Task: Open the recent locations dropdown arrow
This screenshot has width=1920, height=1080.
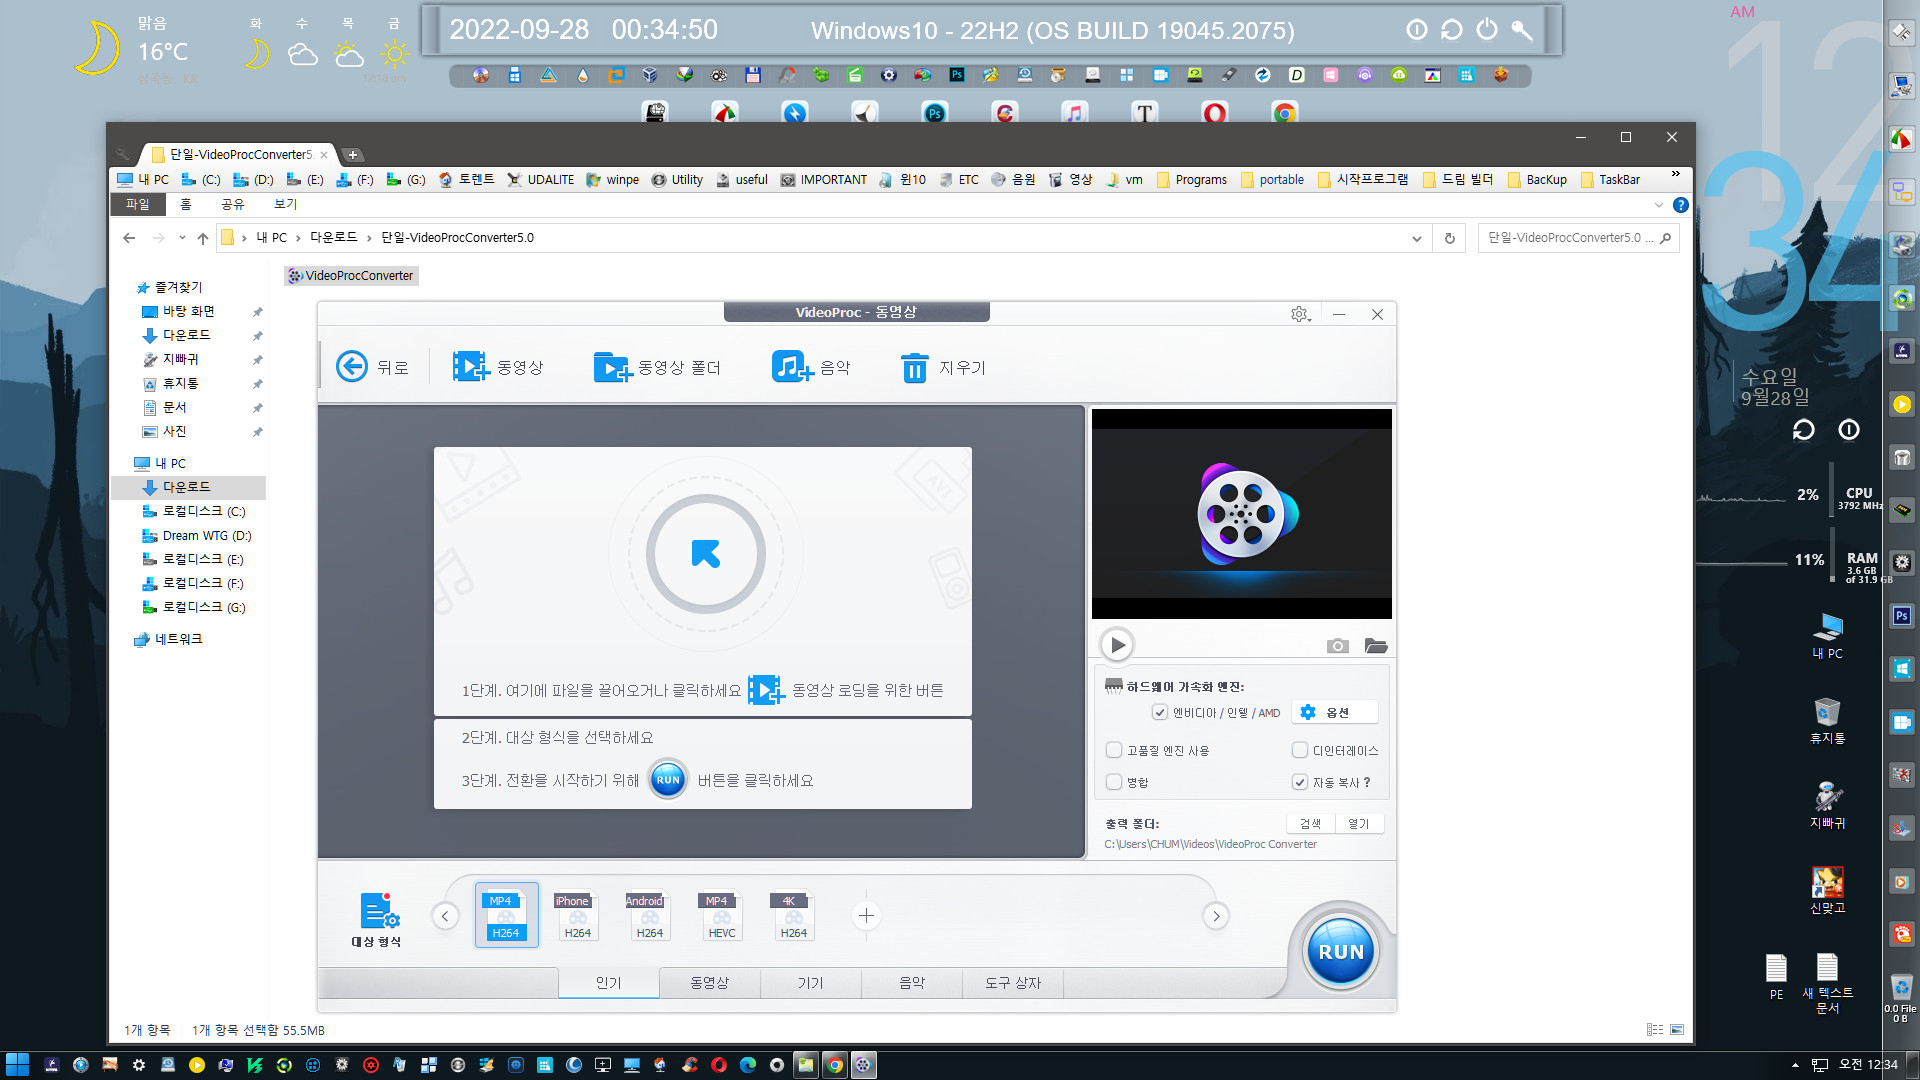Action: (182, 238)
